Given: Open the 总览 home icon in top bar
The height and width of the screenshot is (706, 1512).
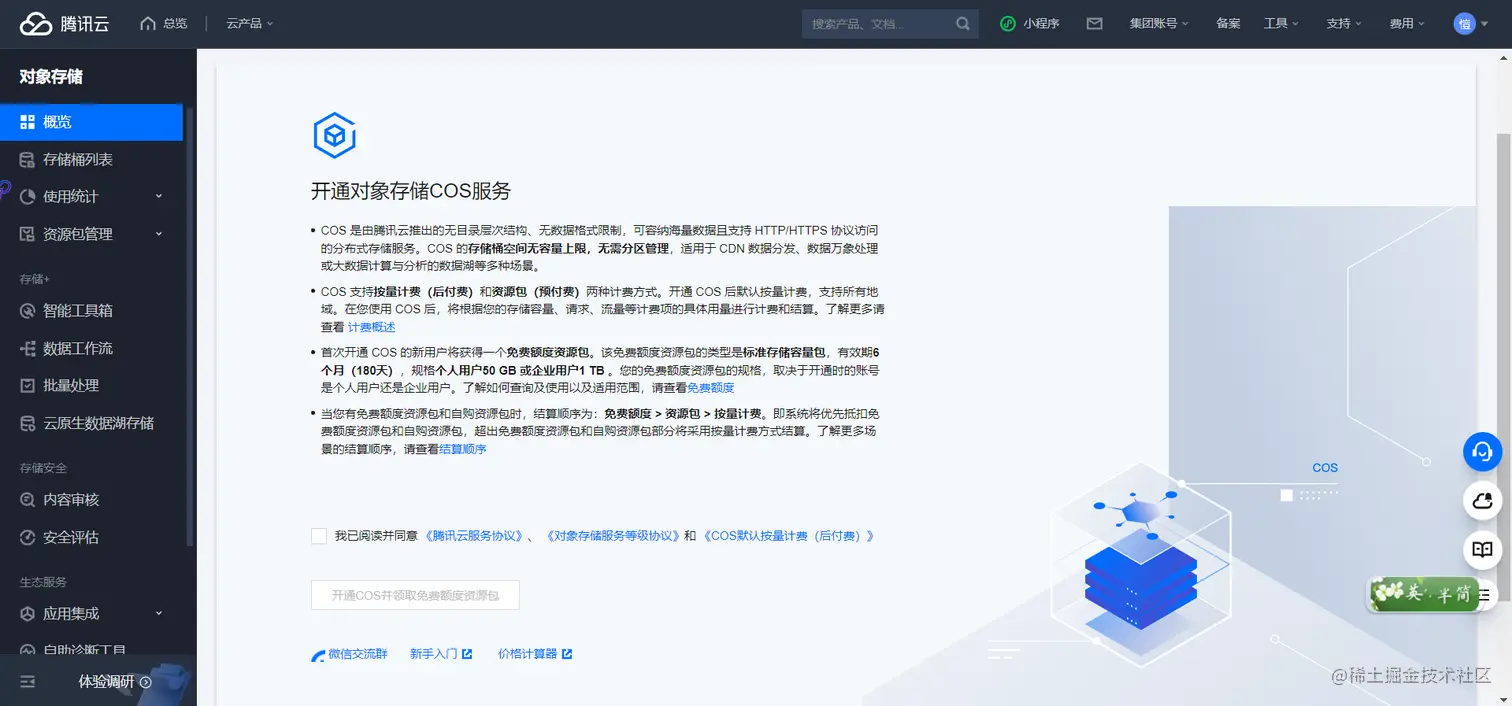Looking at the screenshot, I should (x=148, y=23).
